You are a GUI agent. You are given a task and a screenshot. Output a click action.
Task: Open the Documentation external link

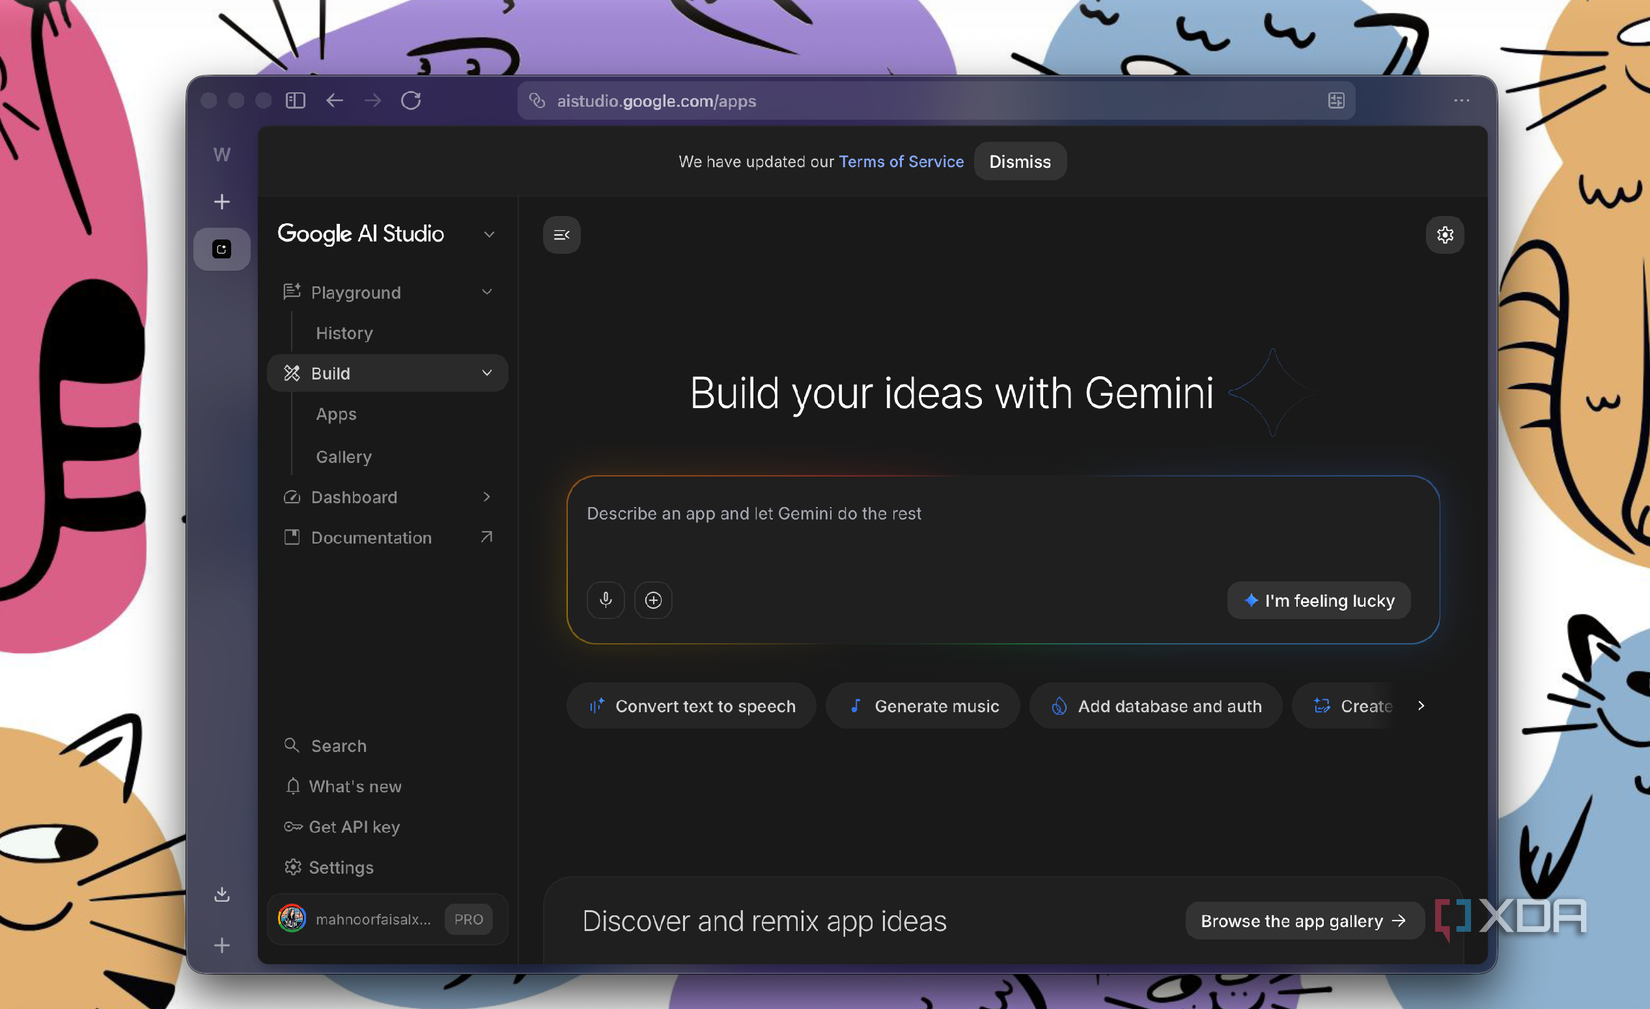coord(387,538)
